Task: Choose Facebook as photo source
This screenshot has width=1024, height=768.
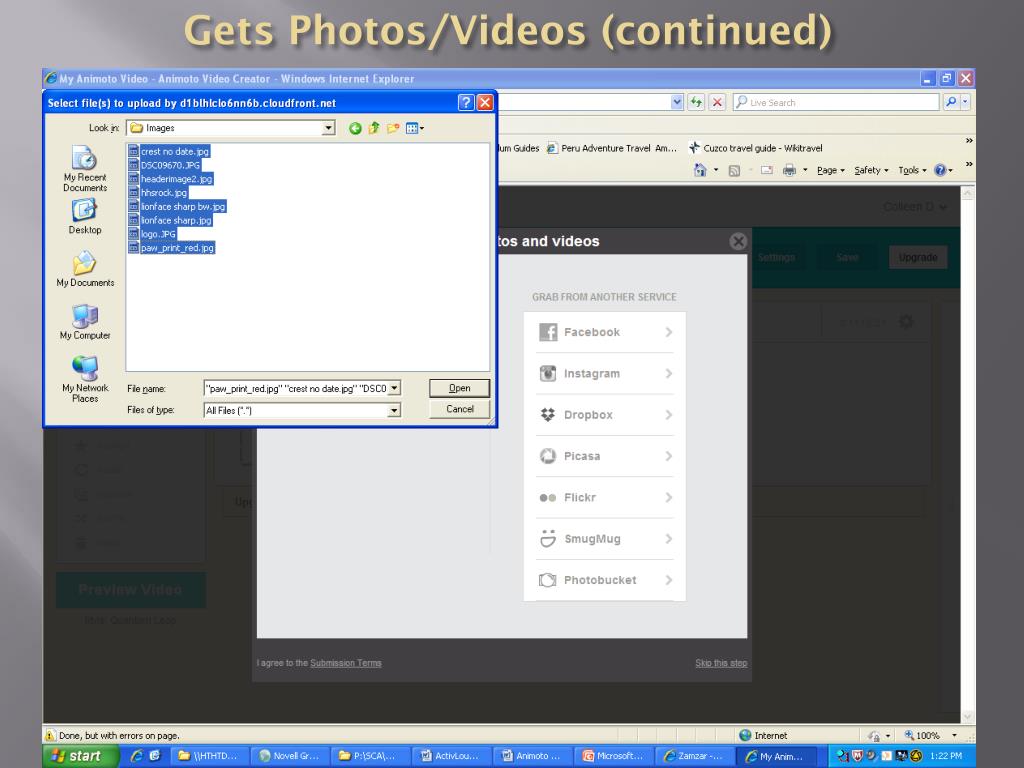Action: coord(605,332)
